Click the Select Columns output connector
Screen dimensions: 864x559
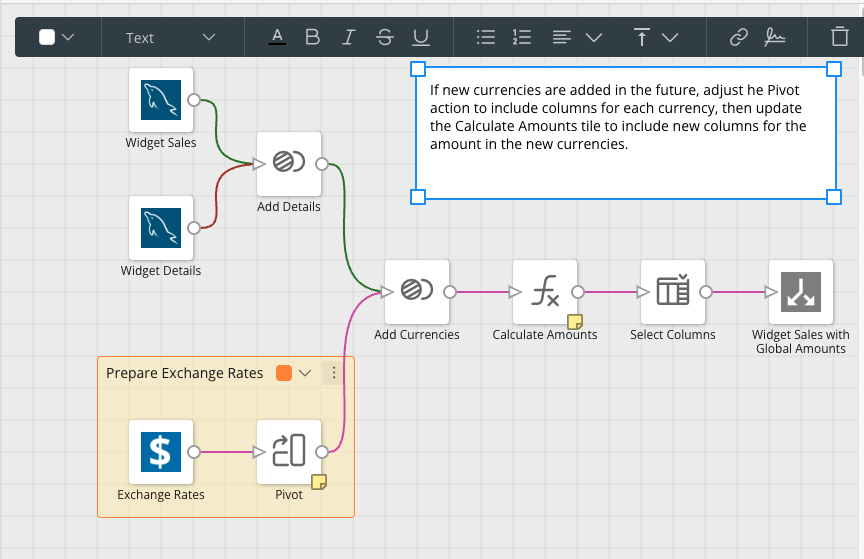705,292
